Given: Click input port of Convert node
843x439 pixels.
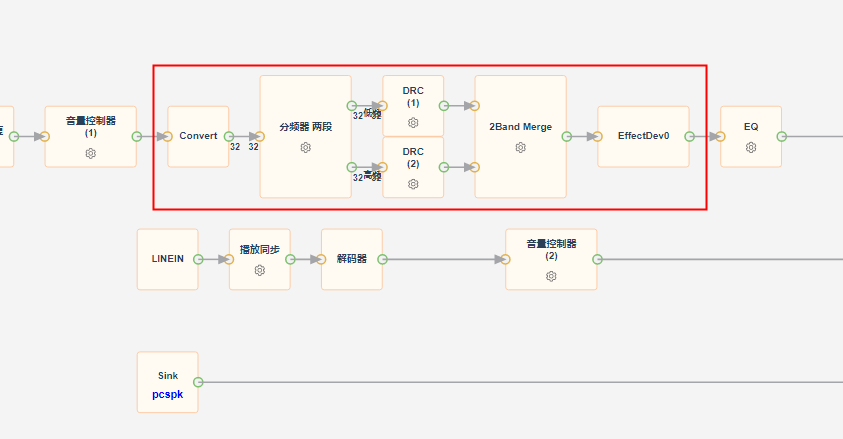Looking at the screenshot, I should click(x=168, y=136).
